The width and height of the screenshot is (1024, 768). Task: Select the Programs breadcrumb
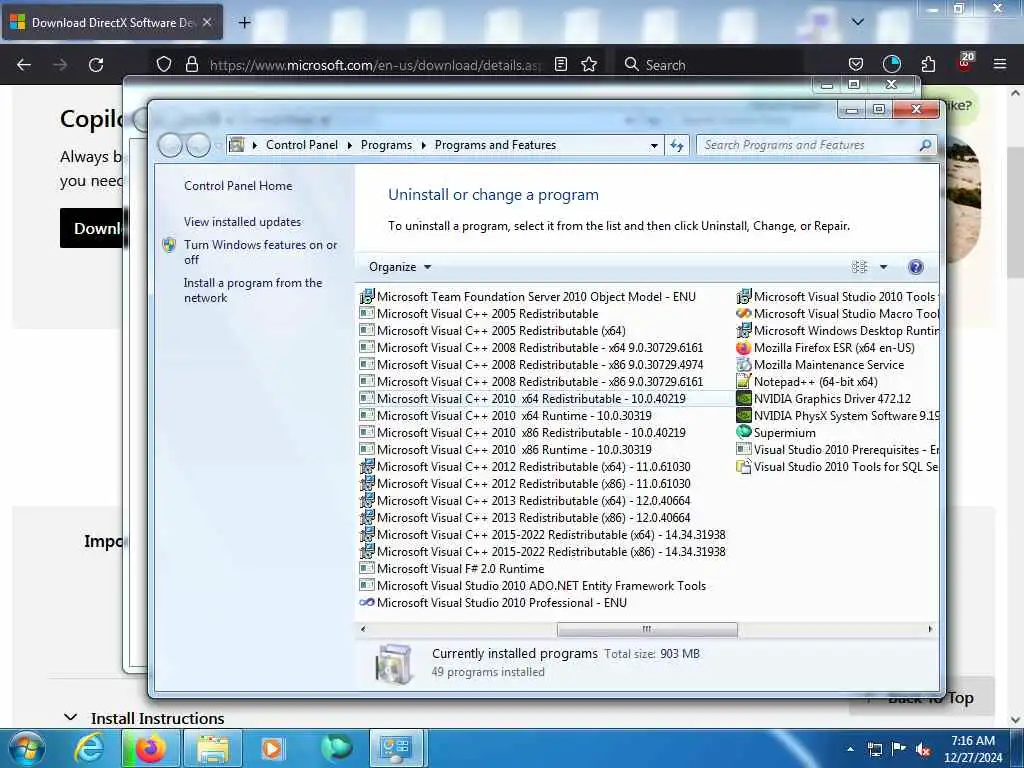pyautogui.click(x=386, y=145)
